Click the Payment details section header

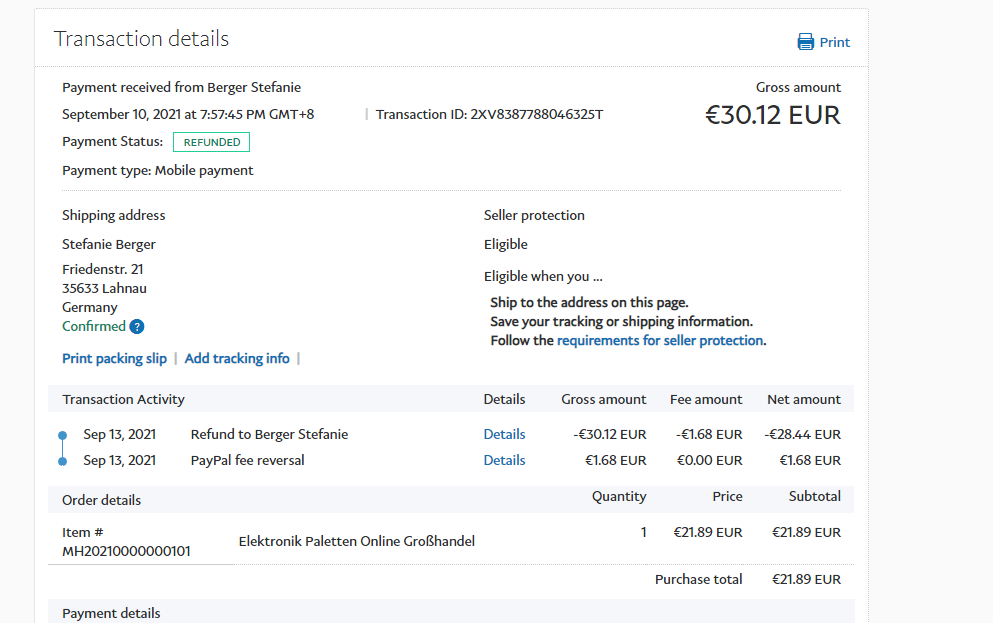[x=111, y=613]
